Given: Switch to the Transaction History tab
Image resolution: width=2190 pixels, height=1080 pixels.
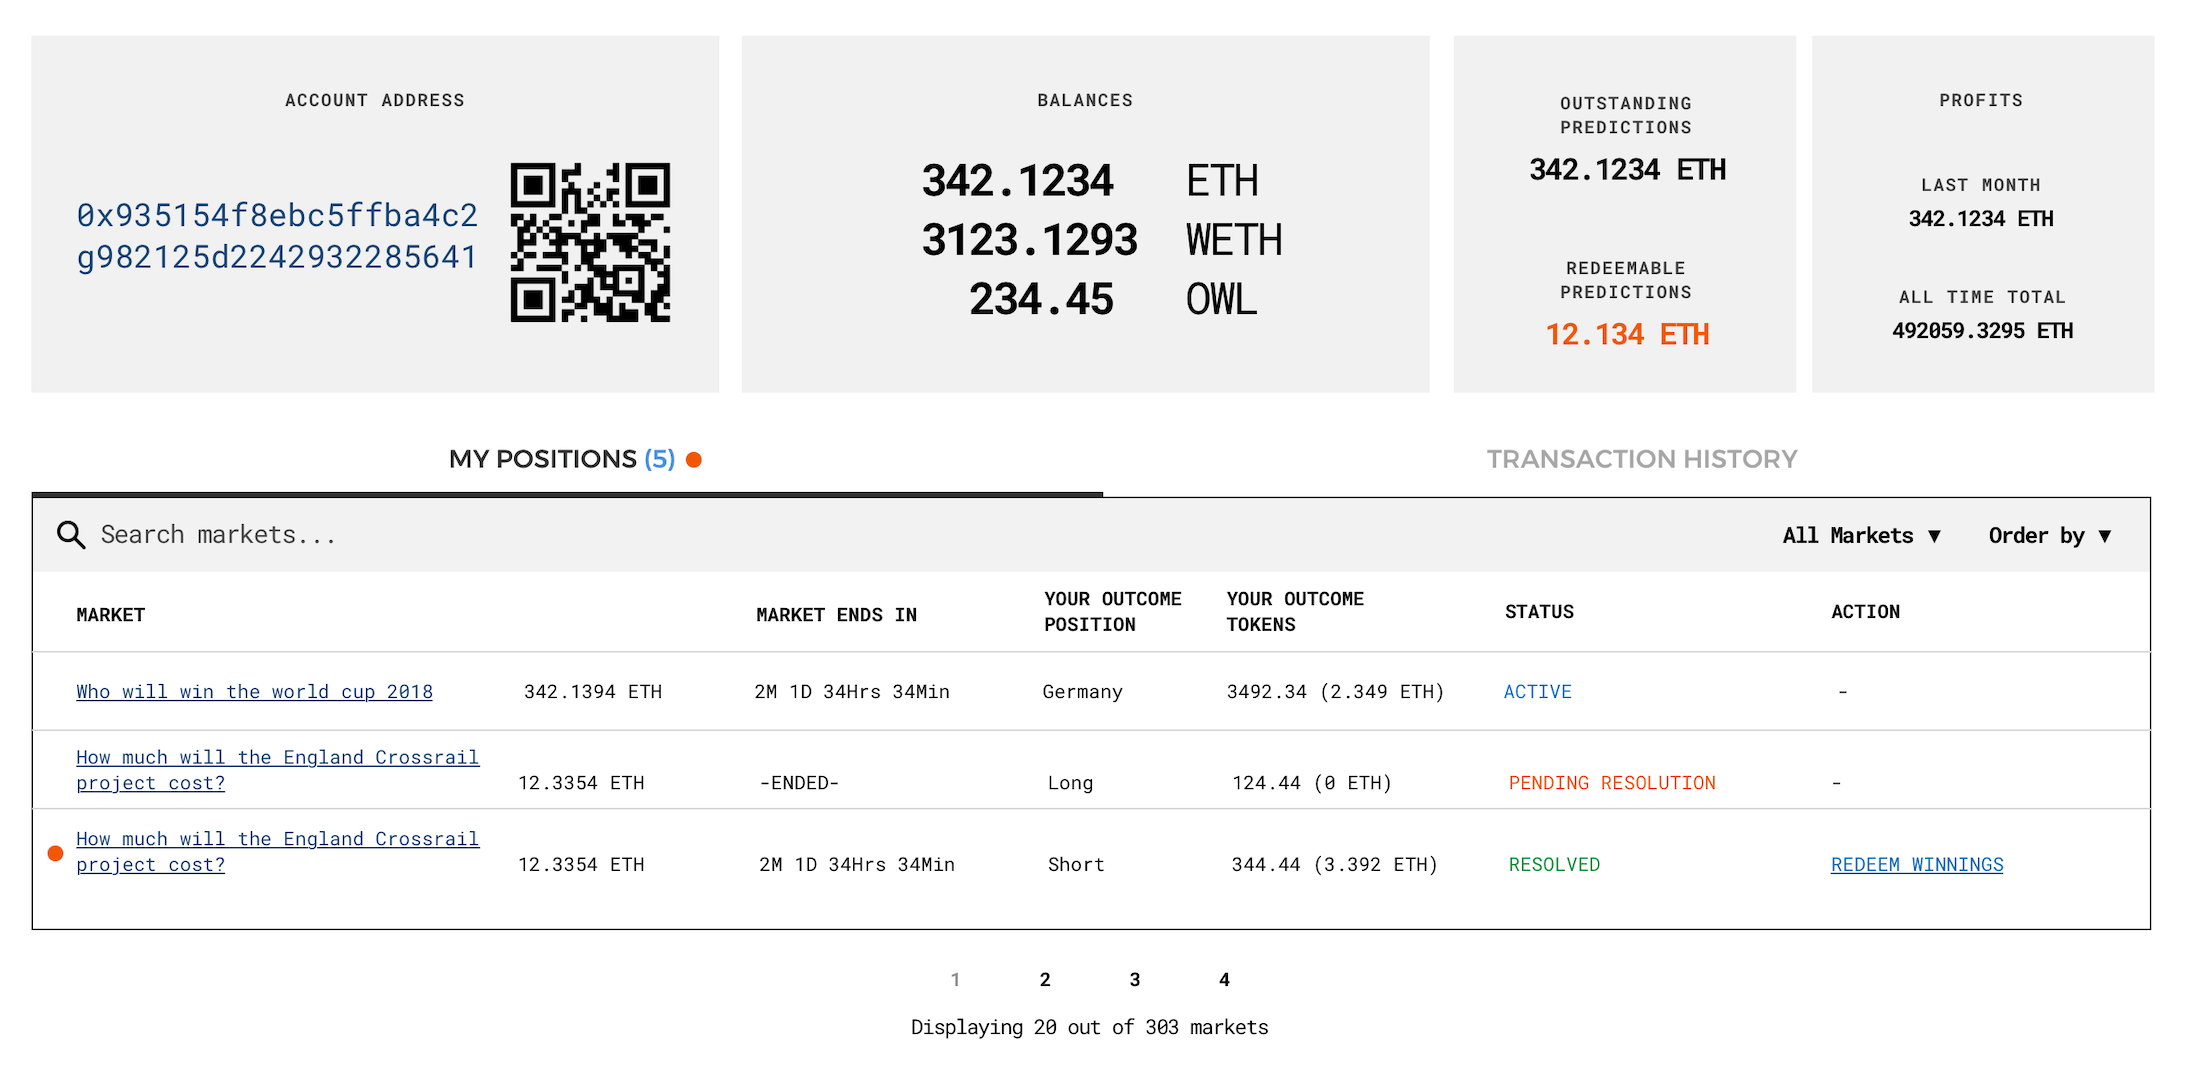Looking at the screenshot, I should pos(1641,459).
